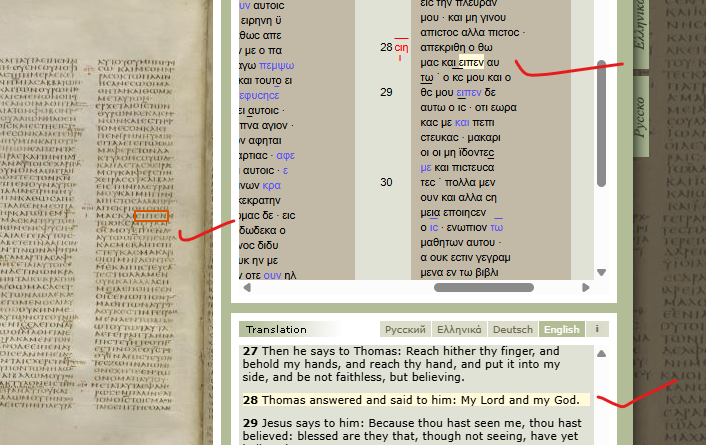
Task: Click 'α ουκ εcτιν γεγραμ' transcription line
Action: click(x=465, y=258)
